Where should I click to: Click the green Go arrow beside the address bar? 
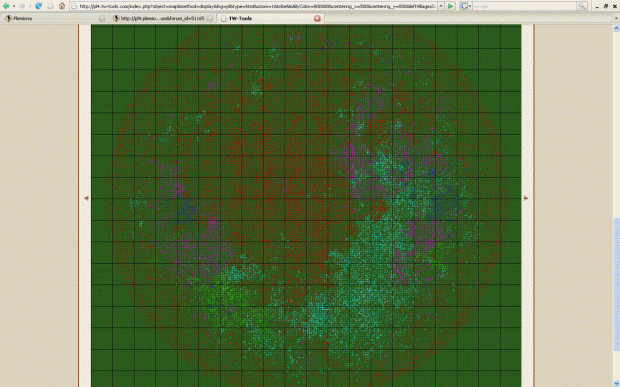tap(450, 6)
